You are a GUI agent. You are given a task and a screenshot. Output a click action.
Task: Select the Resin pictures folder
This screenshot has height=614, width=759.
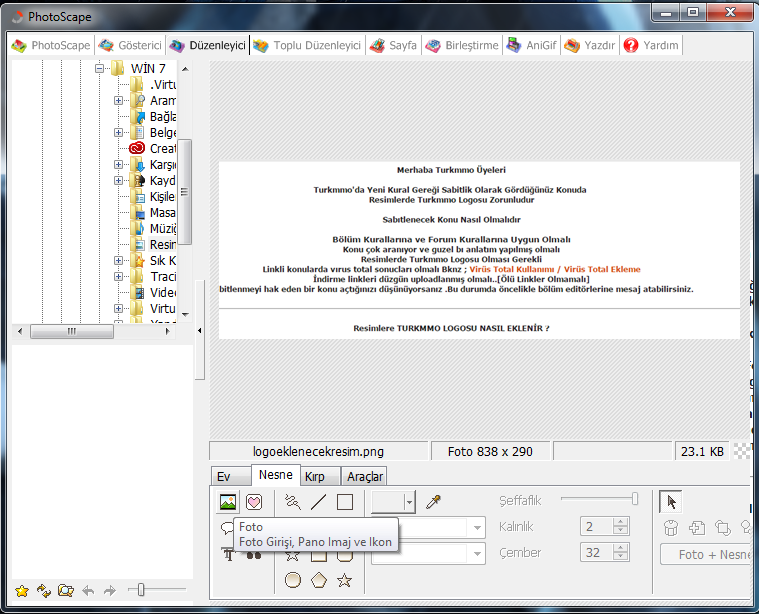tap(154, 245)
